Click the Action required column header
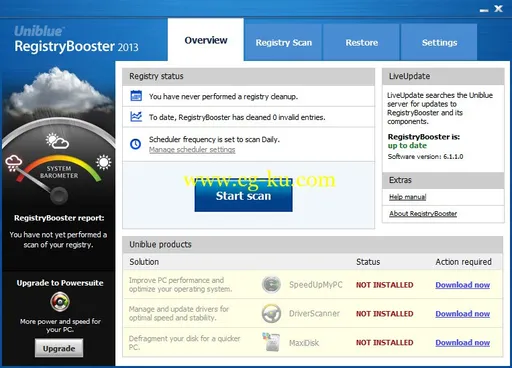Screen dimensions: 512x368 coord(463,262)
